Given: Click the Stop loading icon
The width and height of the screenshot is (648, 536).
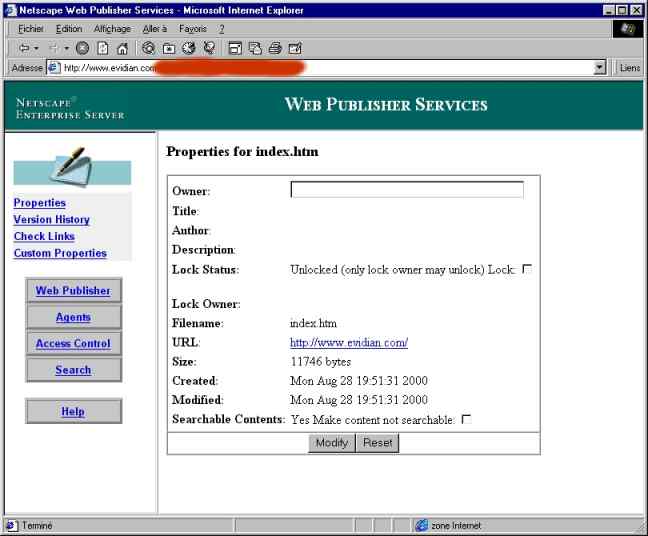Looking at the screenshot, I should [82, 48].
